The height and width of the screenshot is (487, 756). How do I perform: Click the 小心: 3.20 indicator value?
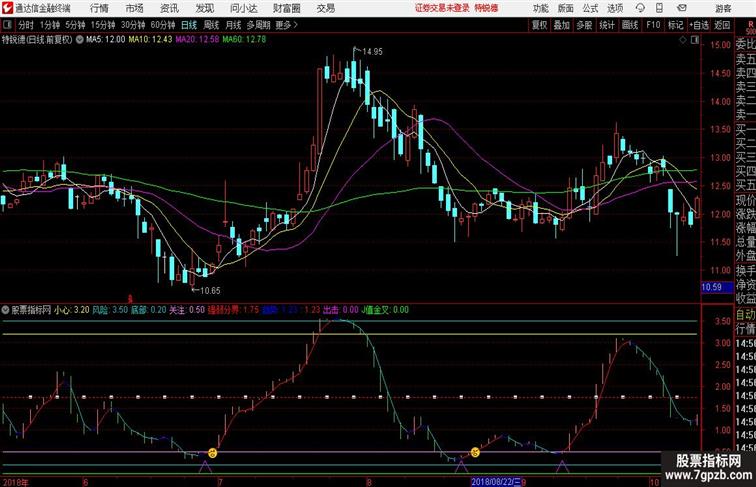[x=72, y=310]
